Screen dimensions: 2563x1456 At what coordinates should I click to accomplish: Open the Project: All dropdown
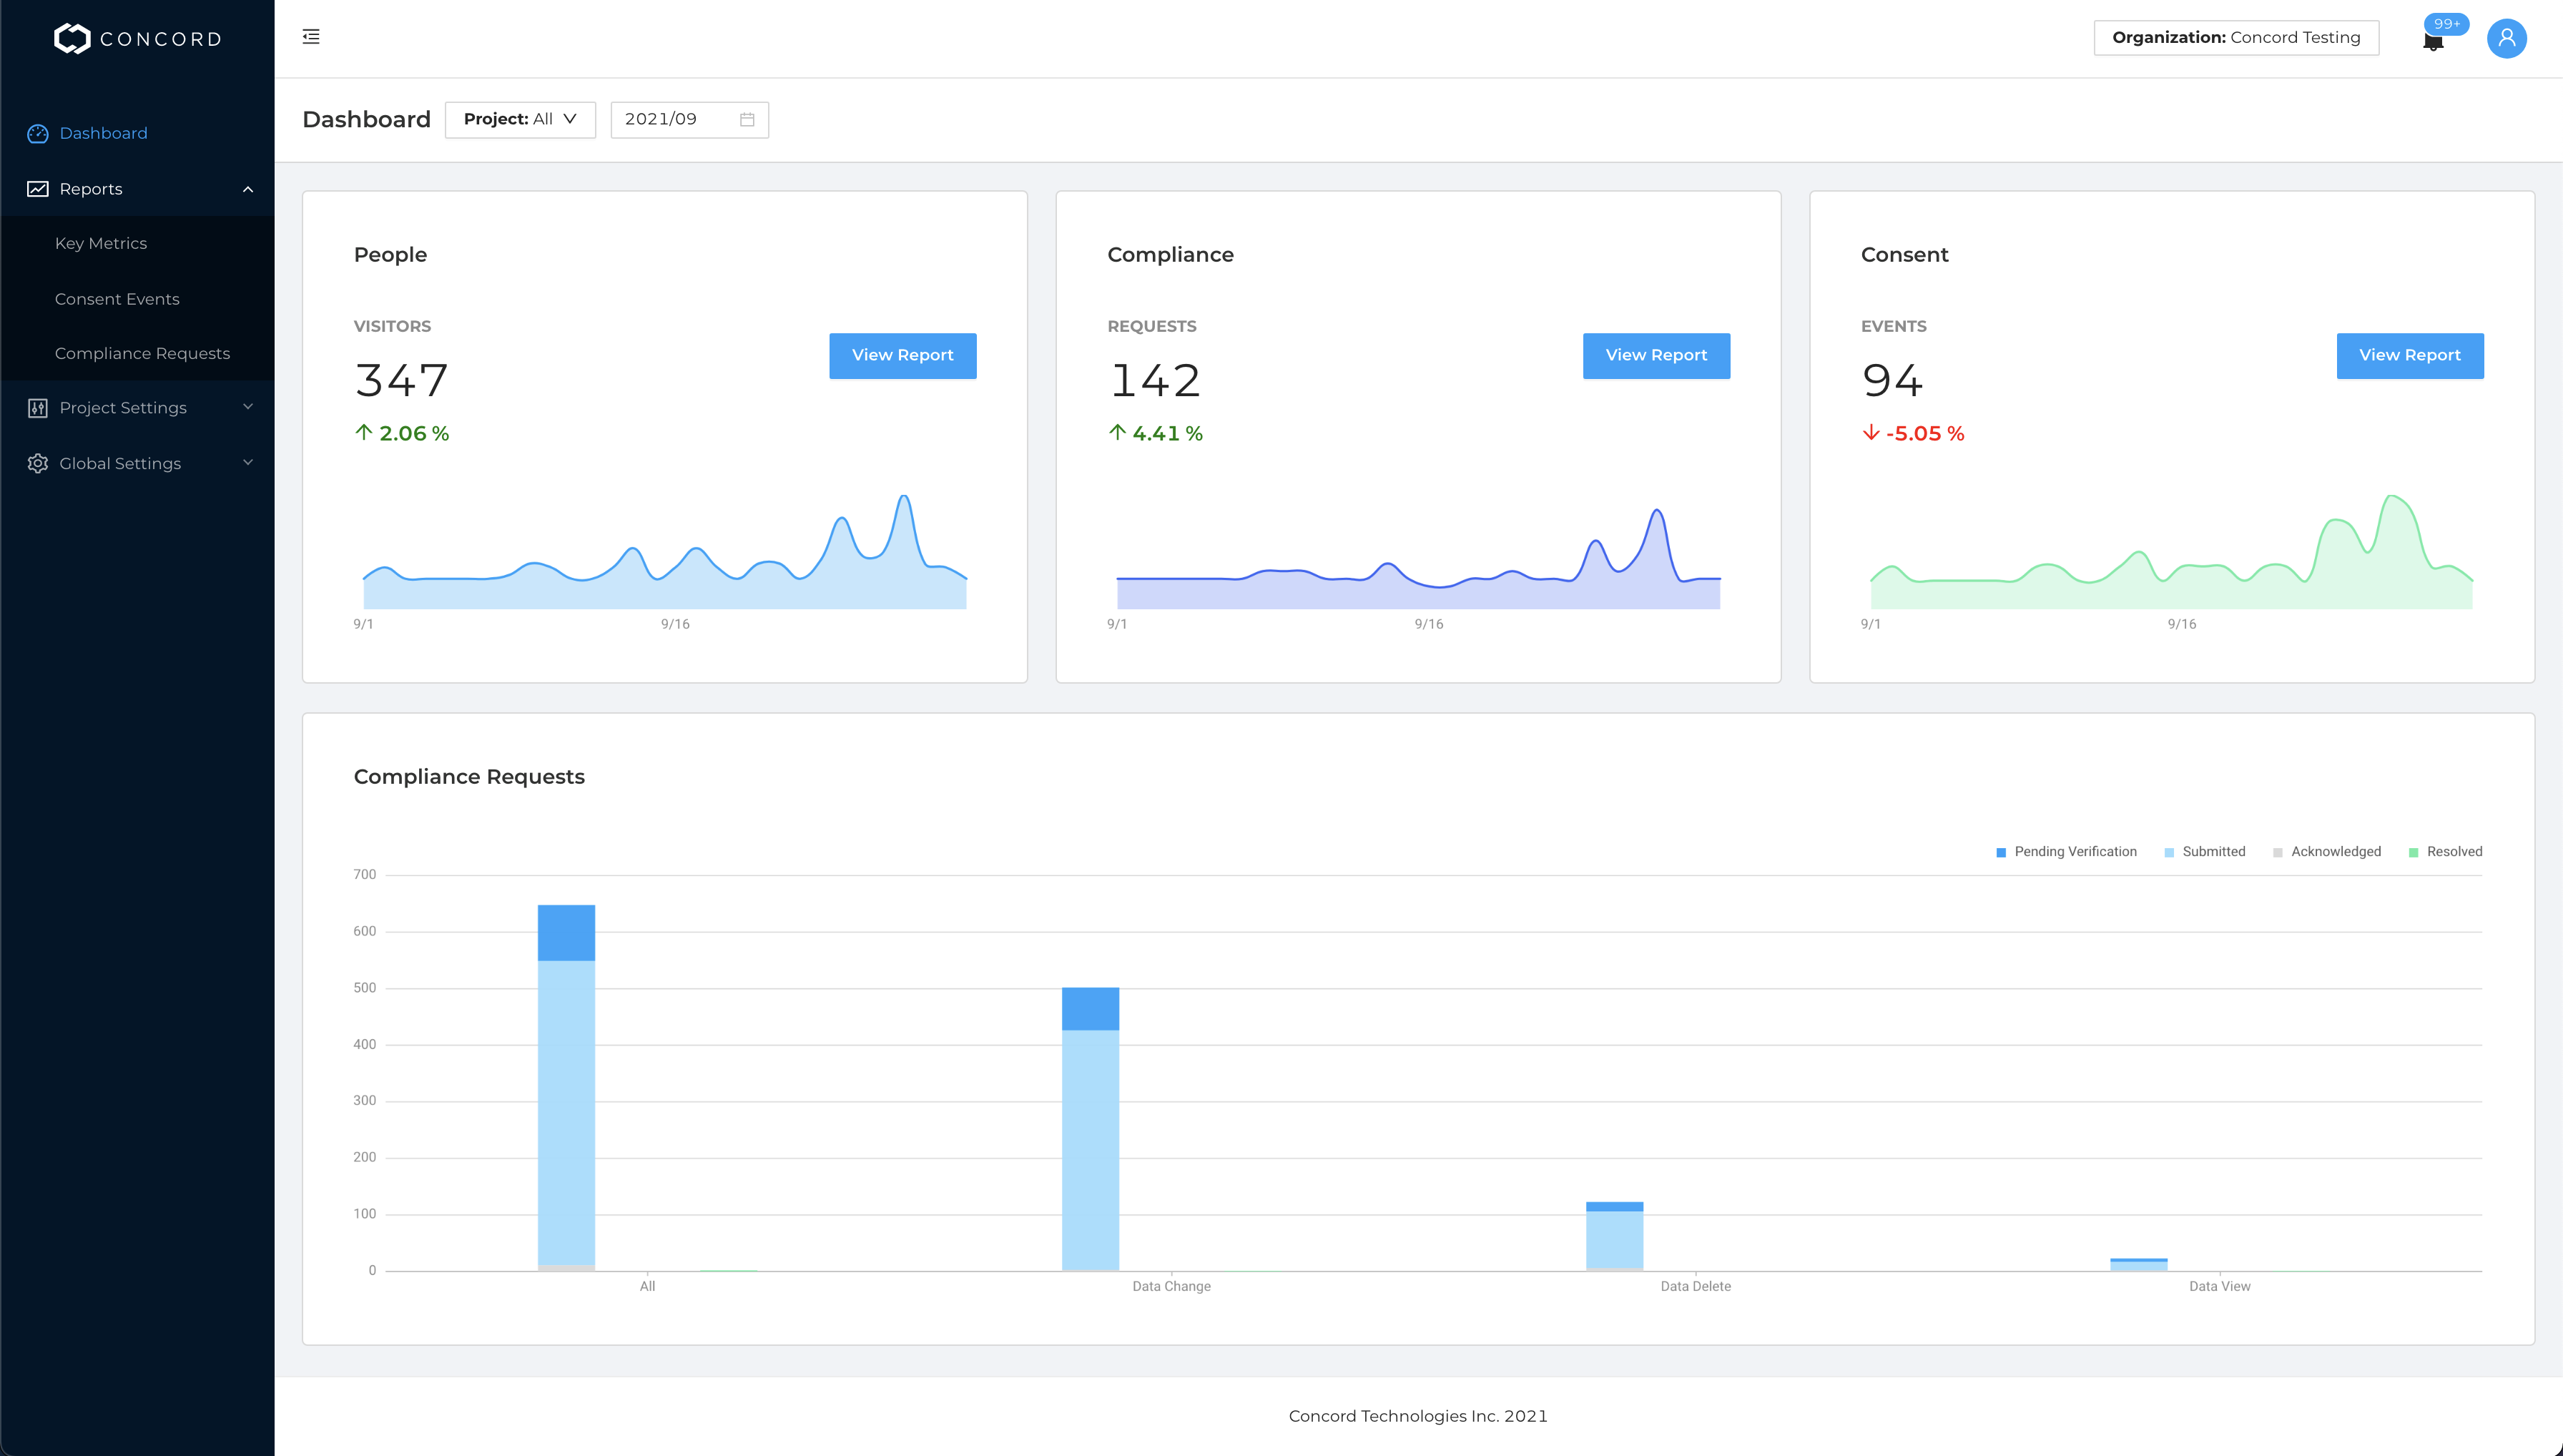point(520,120)
